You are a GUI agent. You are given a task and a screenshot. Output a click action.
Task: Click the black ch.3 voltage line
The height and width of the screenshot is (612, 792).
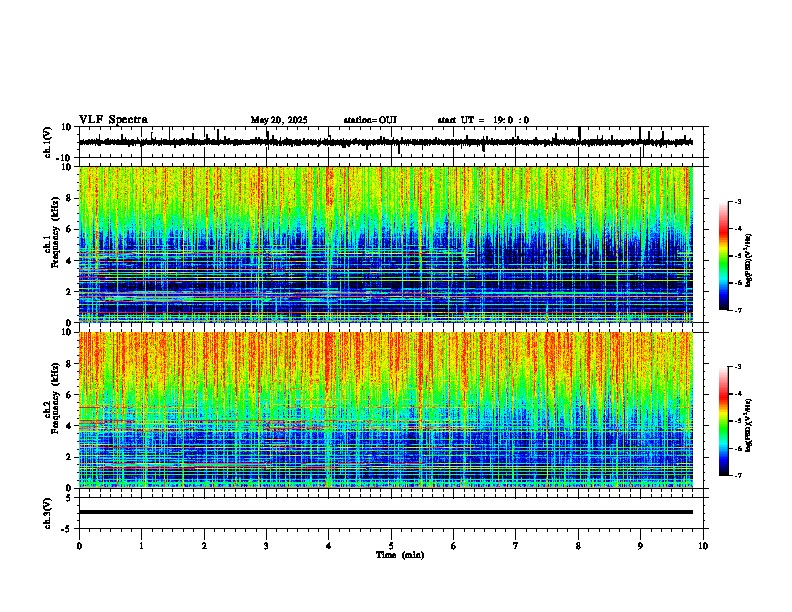pyautogui.click(x=385, y=512)
